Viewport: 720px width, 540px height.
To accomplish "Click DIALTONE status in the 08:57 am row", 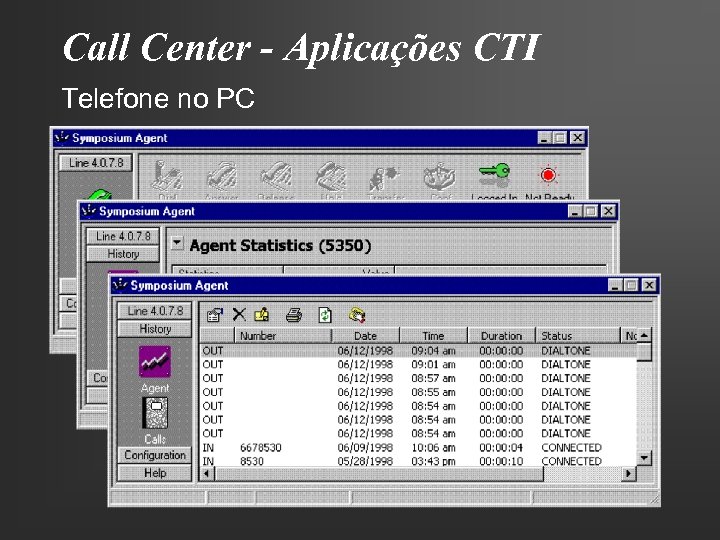I will pos(566,378).
